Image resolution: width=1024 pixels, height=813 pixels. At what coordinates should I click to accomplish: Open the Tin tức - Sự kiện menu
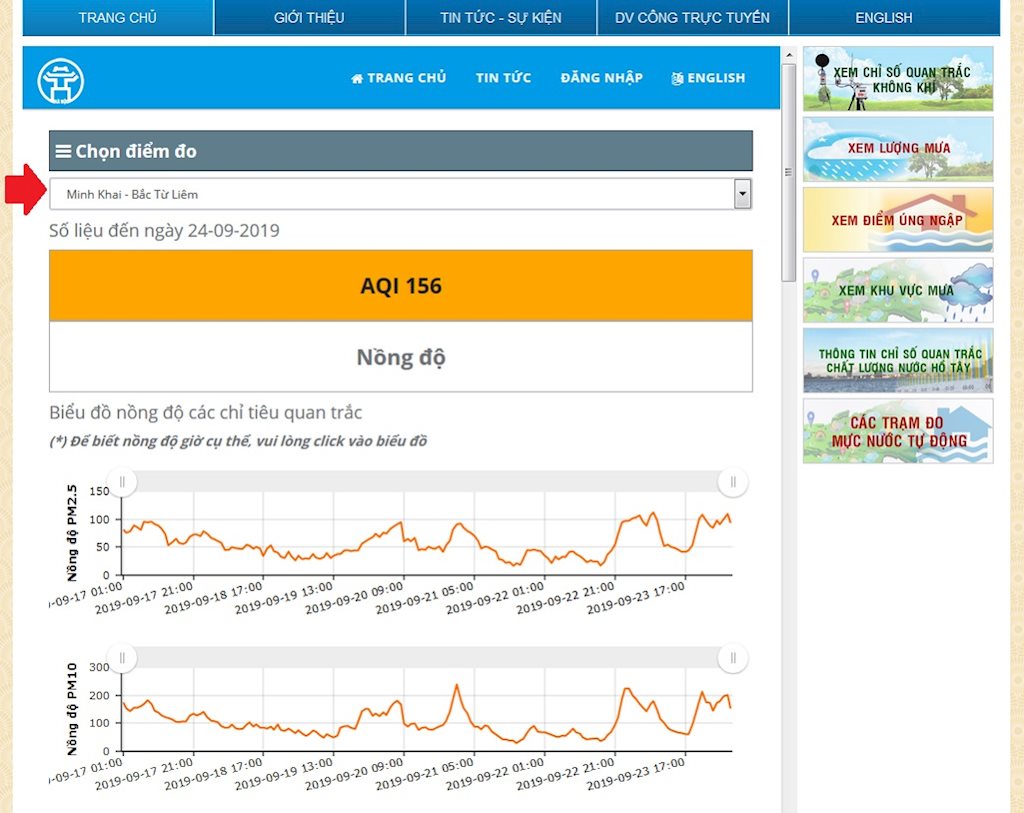pyautogui.click(x=501, y=18)
